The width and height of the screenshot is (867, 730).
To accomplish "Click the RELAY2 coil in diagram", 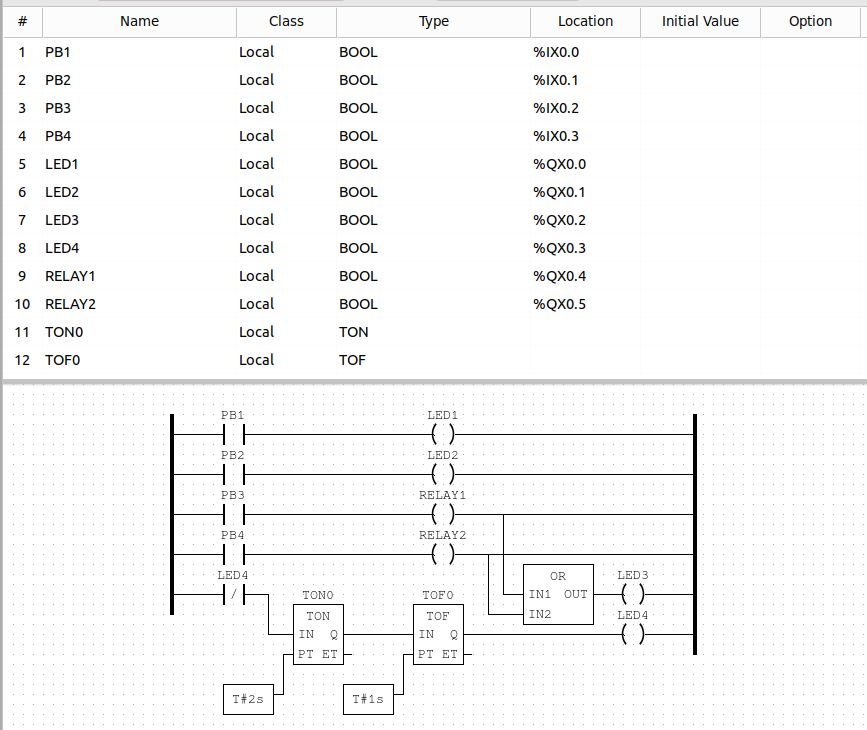I will pyautogui.click(x=443, y=554).
